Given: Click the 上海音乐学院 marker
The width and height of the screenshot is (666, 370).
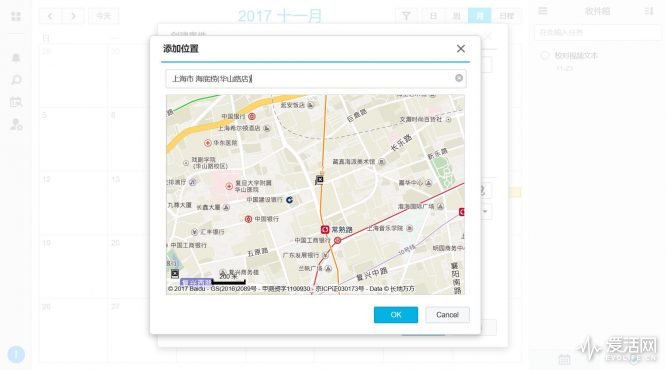Looking at the screenshot, I should [x=409, y=229].
